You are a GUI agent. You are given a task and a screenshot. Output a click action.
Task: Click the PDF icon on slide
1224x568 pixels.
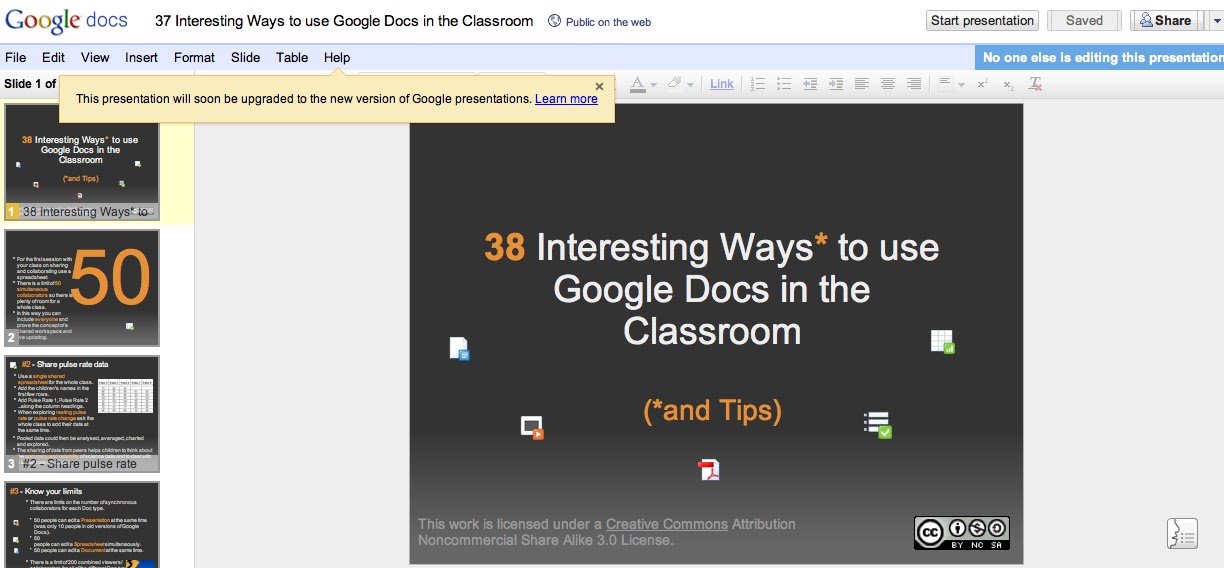(x=709, y=469)
